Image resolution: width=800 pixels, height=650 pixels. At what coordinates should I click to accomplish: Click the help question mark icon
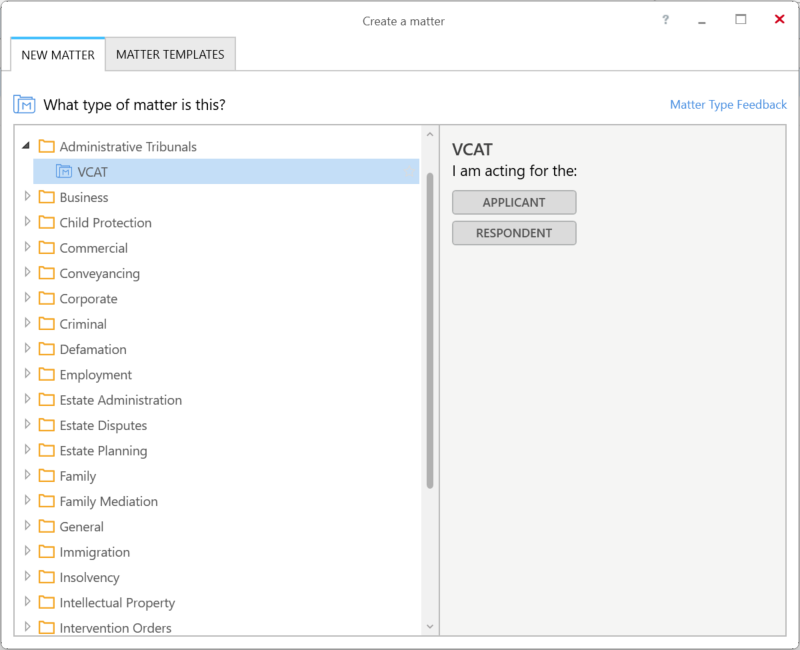665,20
